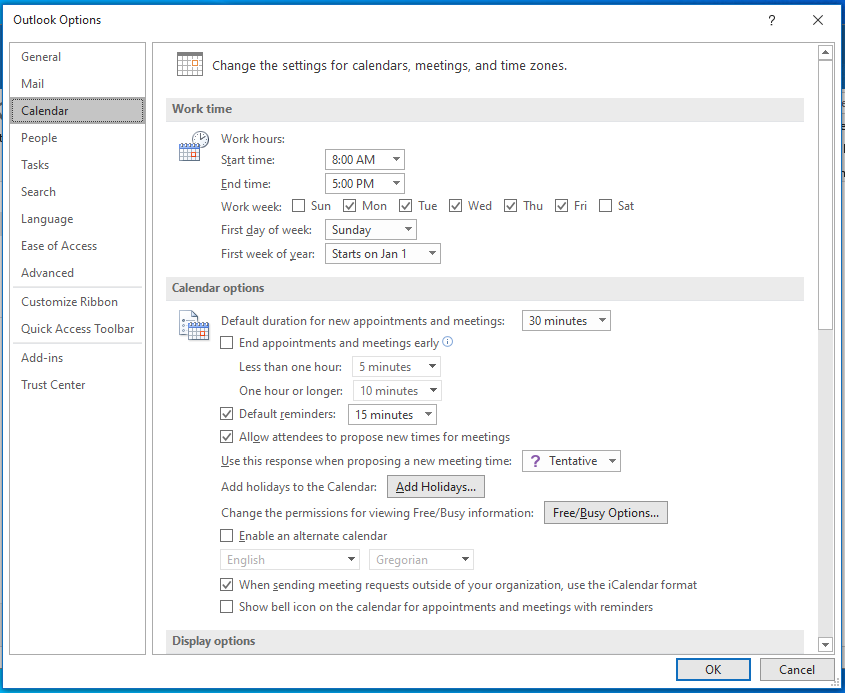Click the info icon beside End appointments early
The width and height of the screenshot is (845, 693).
tap(447, 342)
